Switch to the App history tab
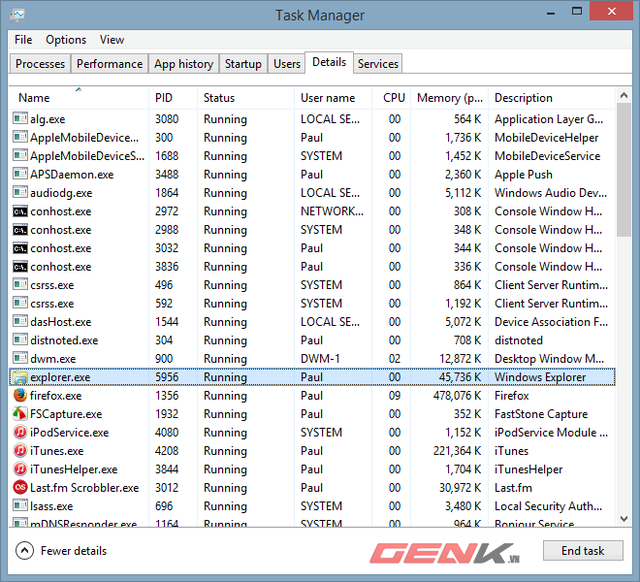The width and height of the screenshot is (640, 582). 184,64
